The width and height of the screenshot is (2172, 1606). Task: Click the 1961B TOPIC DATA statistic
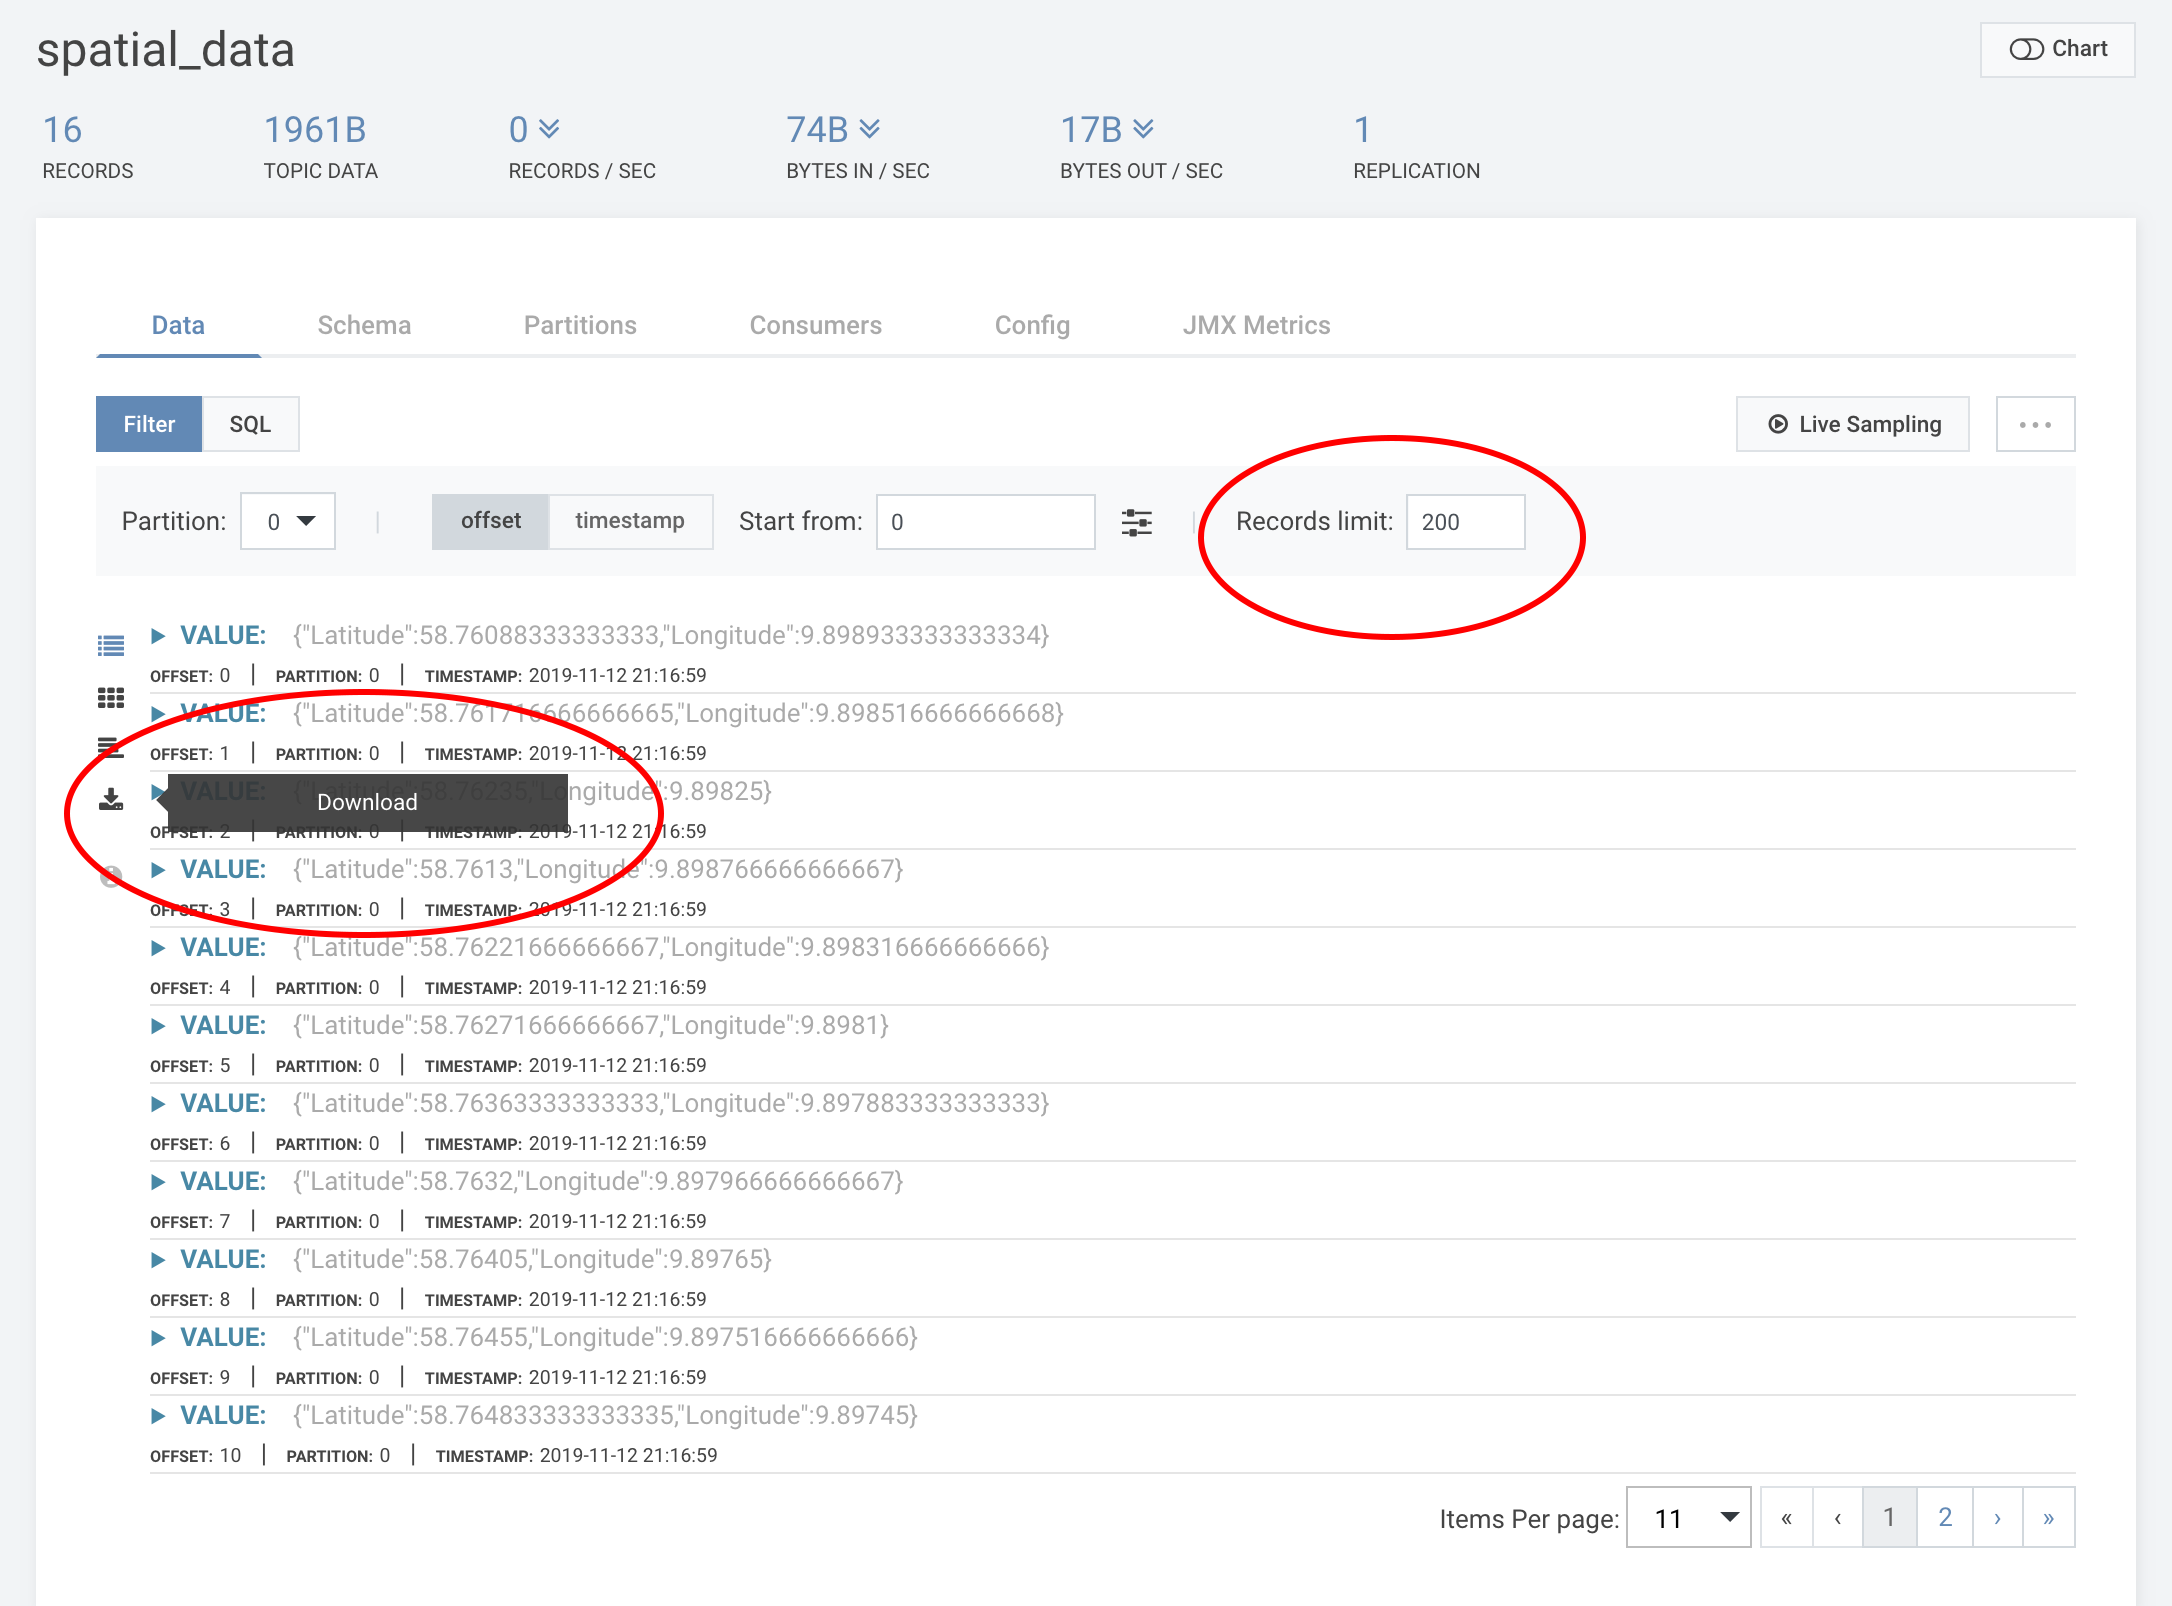click(321, 147)
